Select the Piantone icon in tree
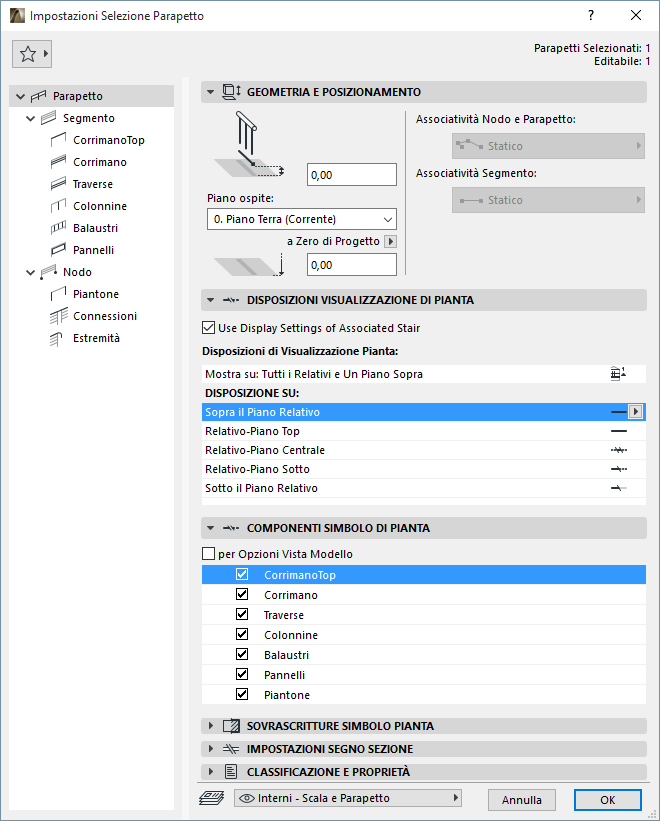The height and width of the screenshot is (821, 660). [x=59, y=294]
